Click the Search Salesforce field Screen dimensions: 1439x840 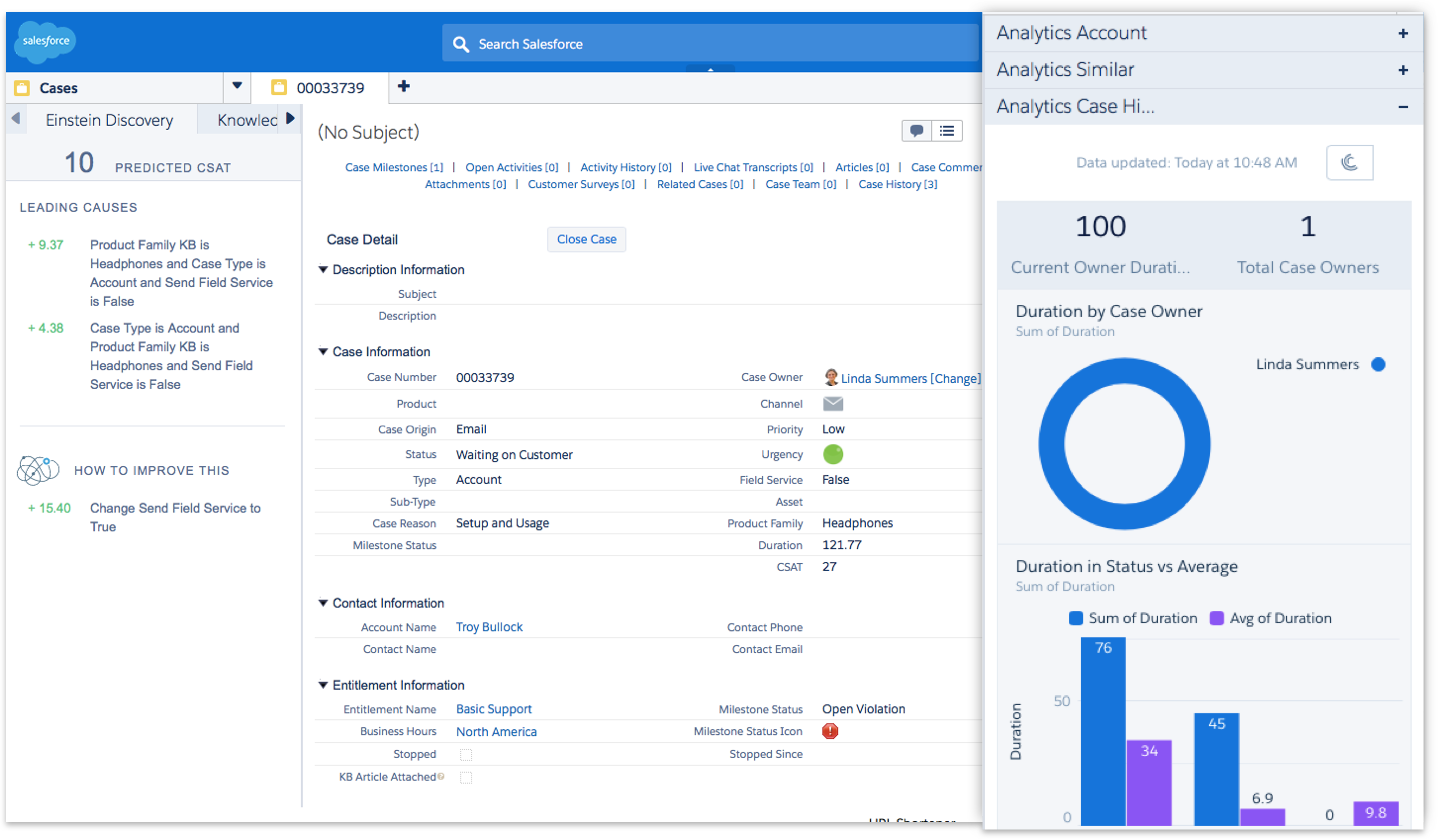710,44
